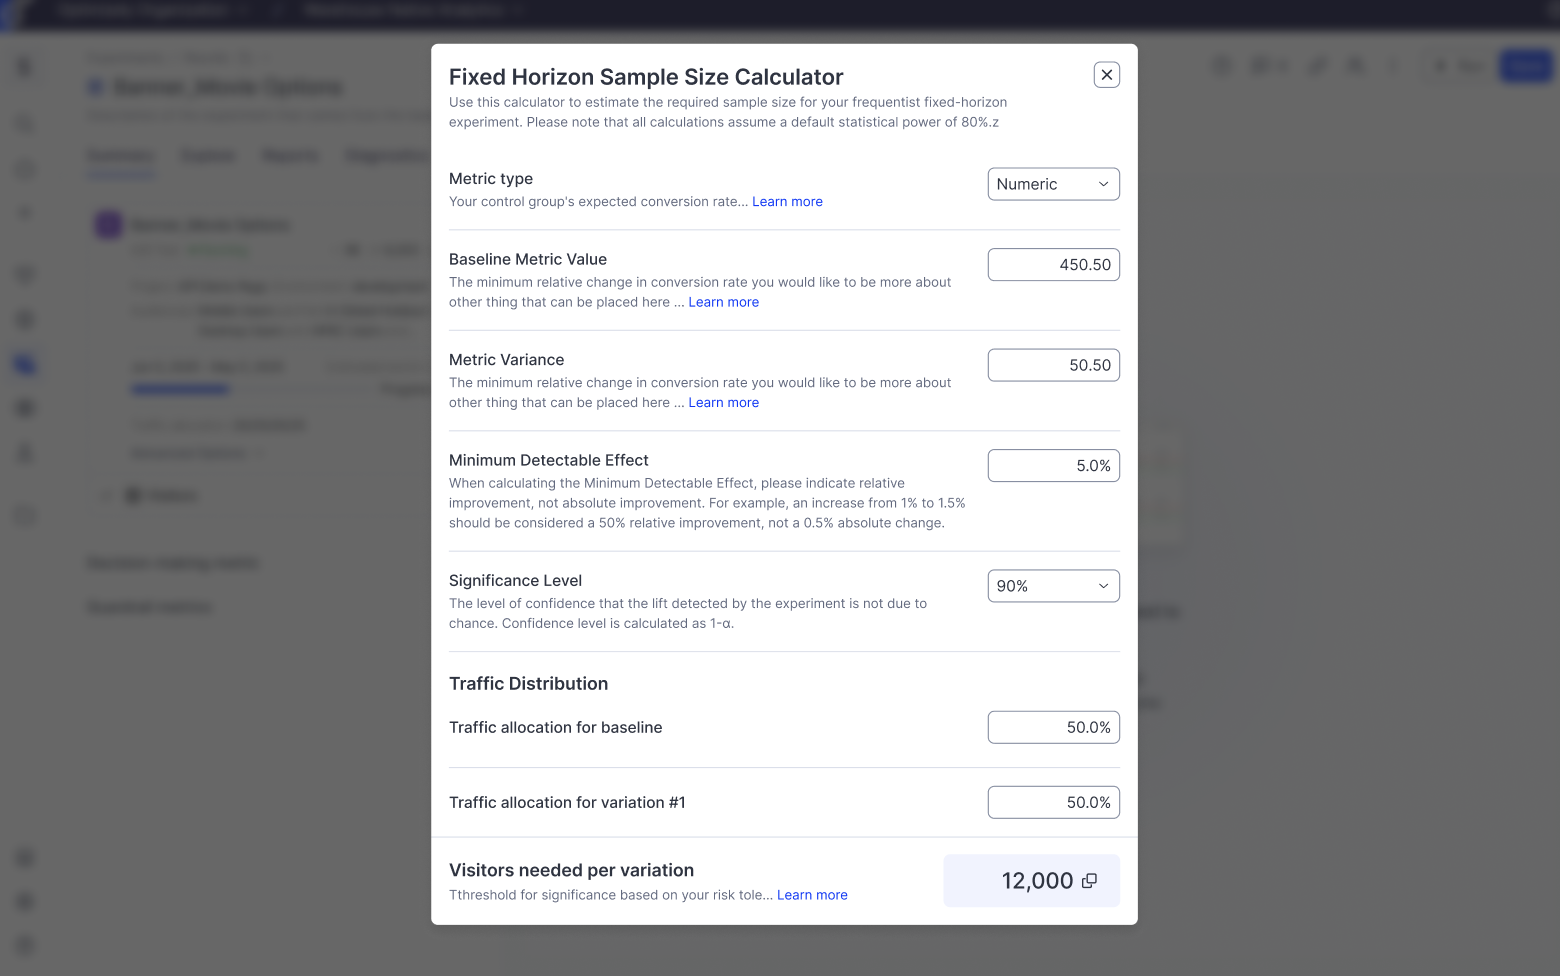Click Learn more beside Visitors needed description
The height and width of the screenshot is (976, 1560).
[x=812, y=895]
